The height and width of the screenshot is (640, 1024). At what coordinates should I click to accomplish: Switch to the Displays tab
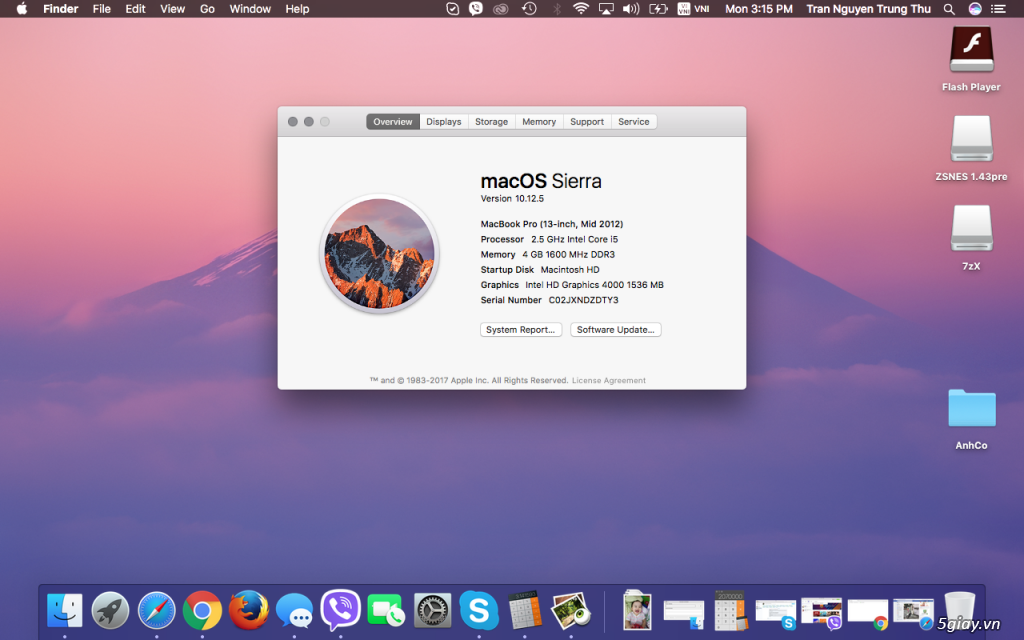coord(443,121)
